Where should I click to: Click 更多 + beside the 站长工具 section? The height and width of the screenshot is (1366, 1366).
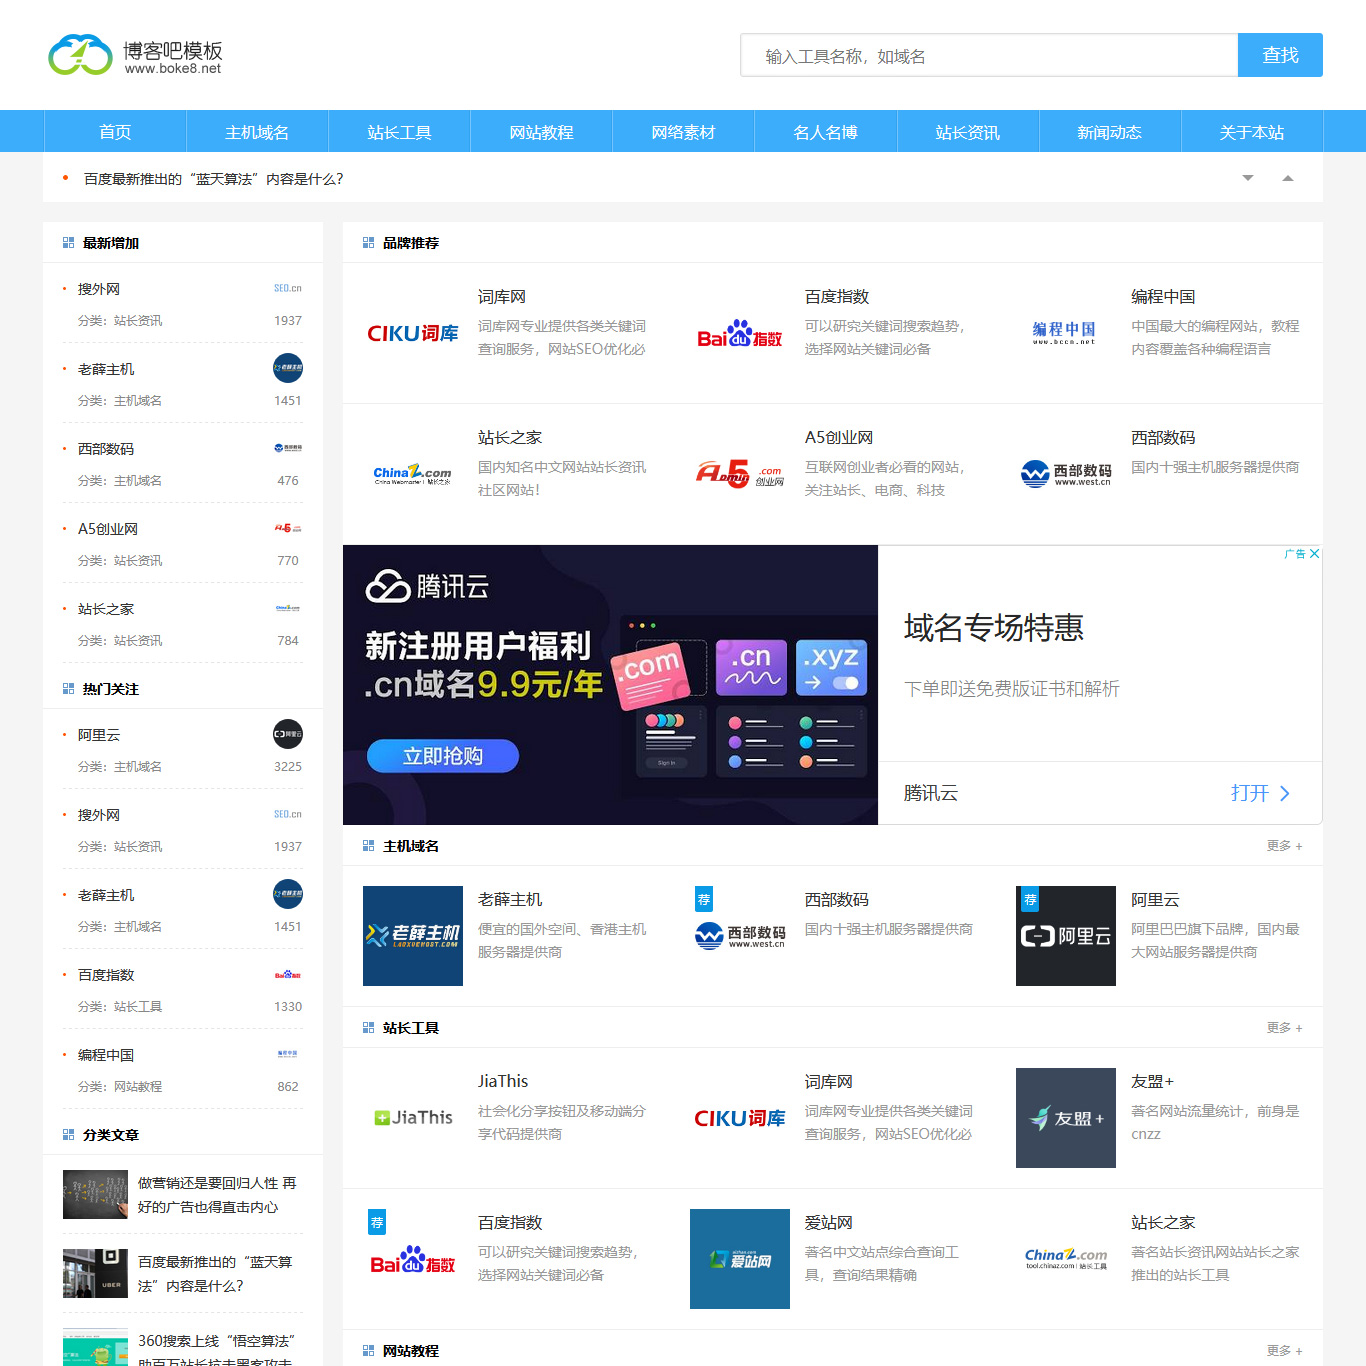click(1284, 1028)
